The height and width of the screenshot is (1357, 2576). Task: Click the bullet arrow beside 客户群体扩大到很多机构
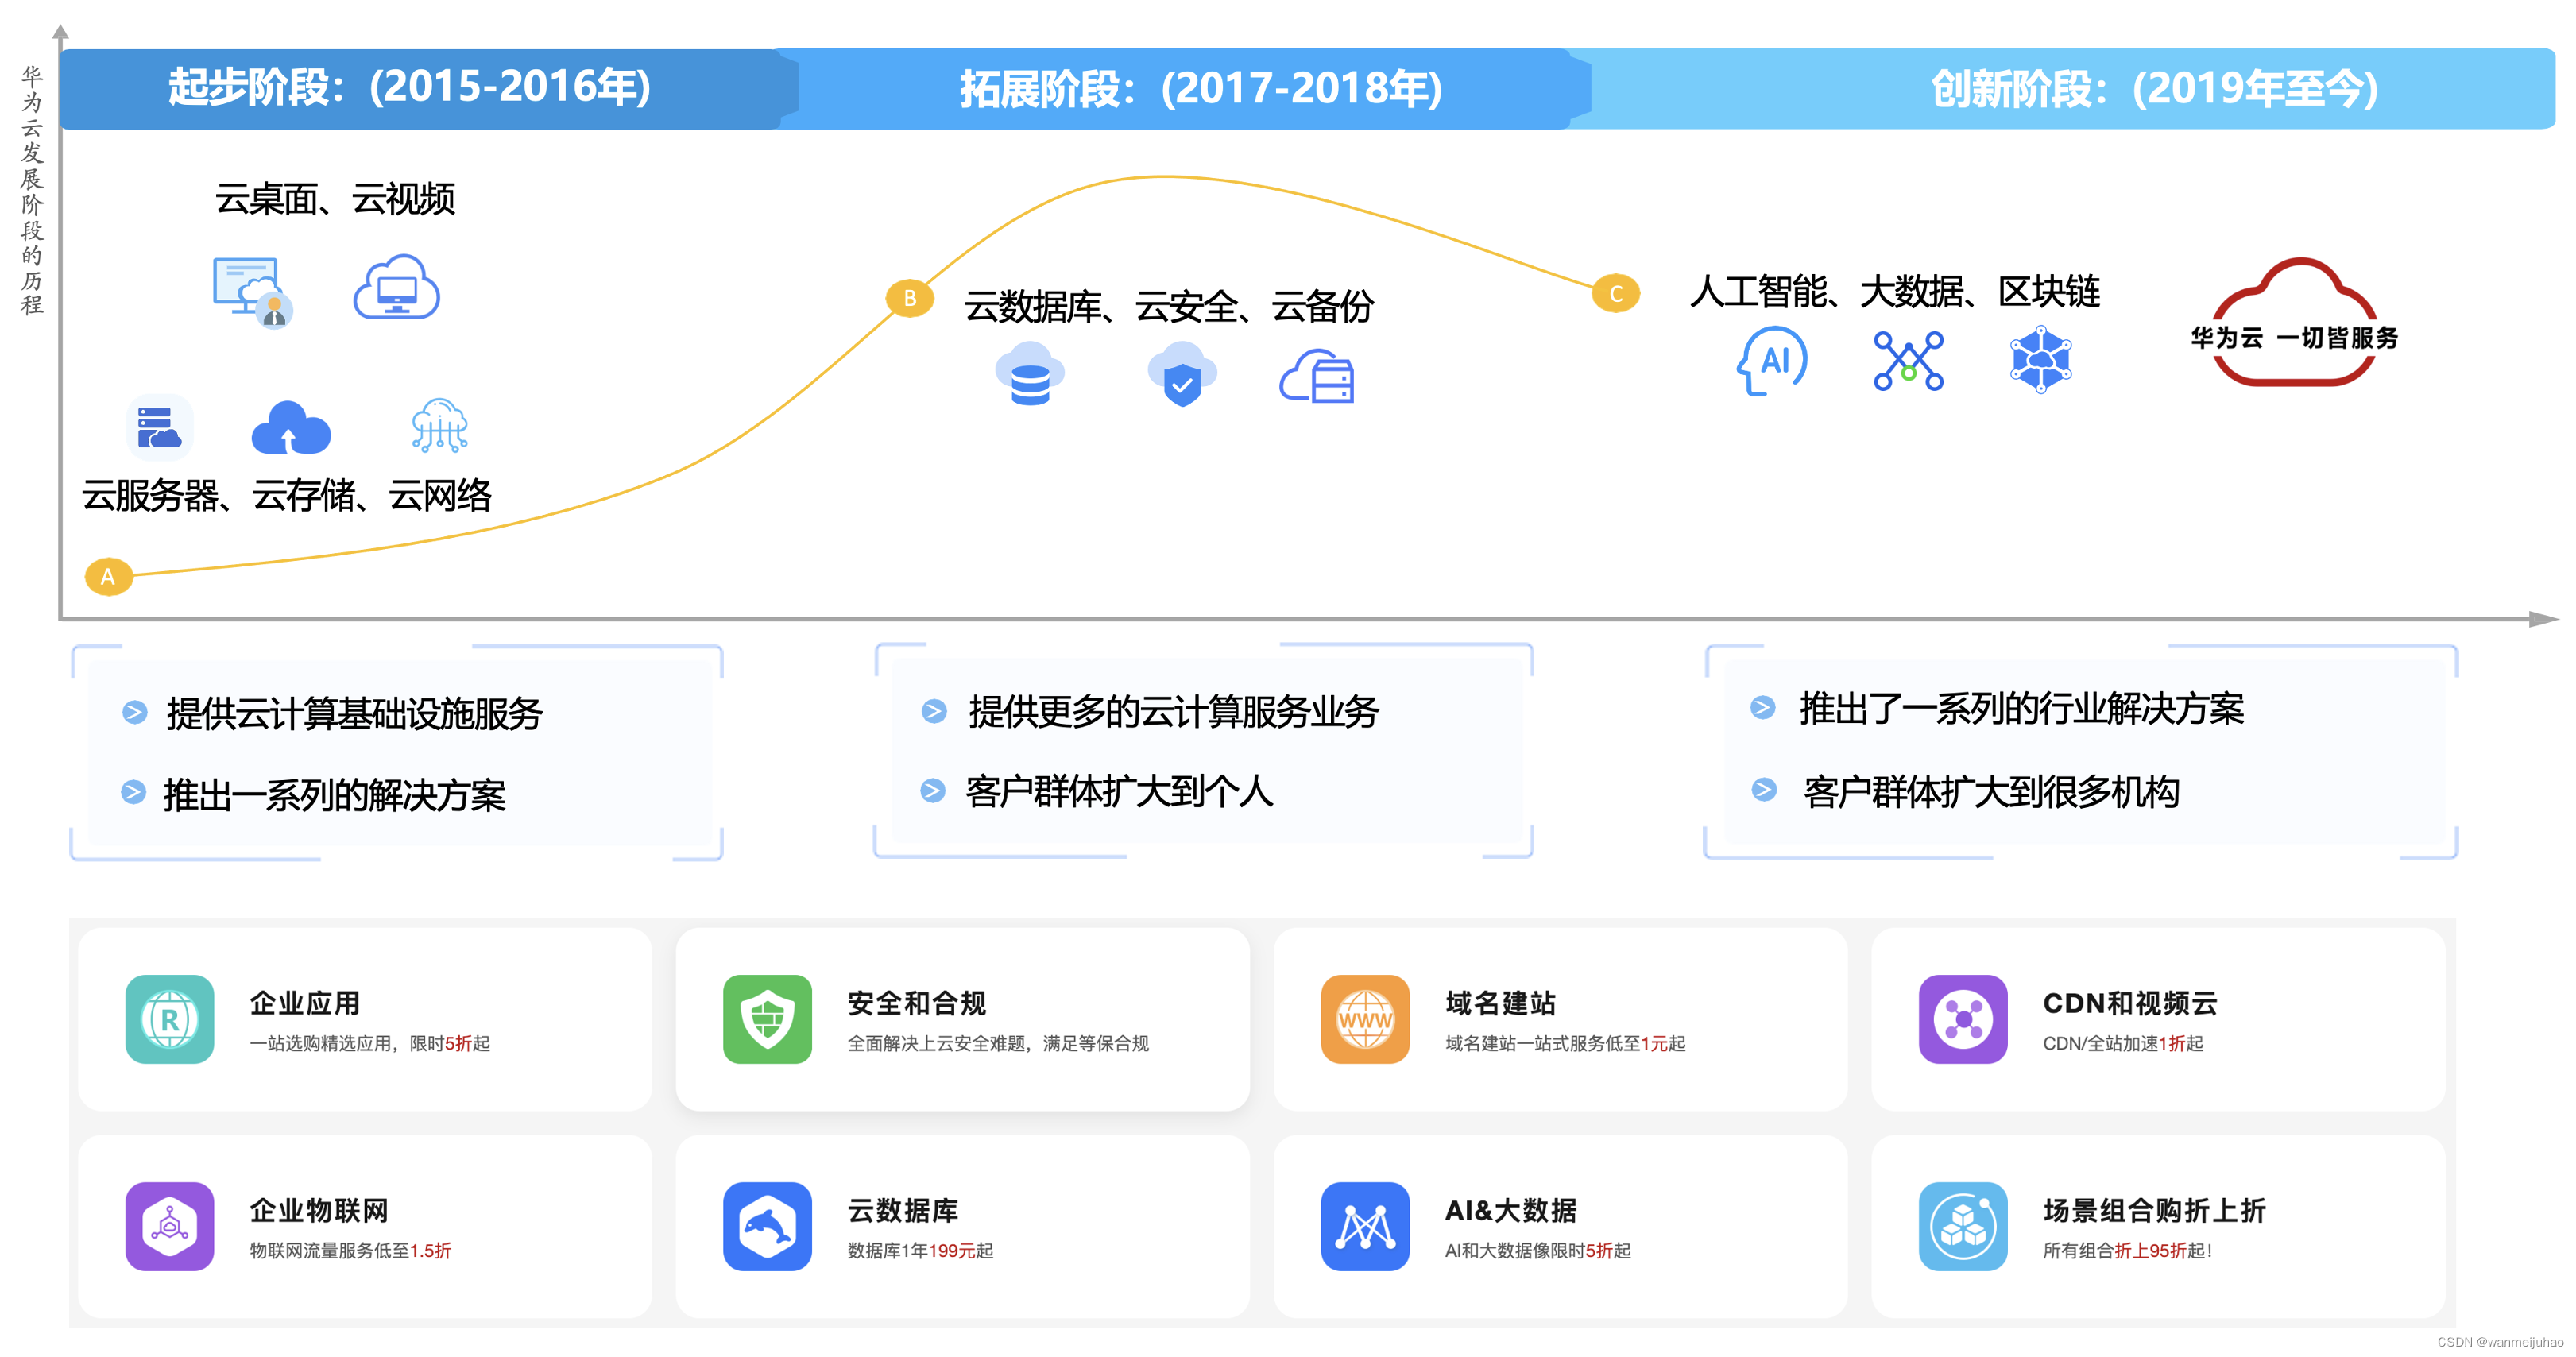point(1764,790)
